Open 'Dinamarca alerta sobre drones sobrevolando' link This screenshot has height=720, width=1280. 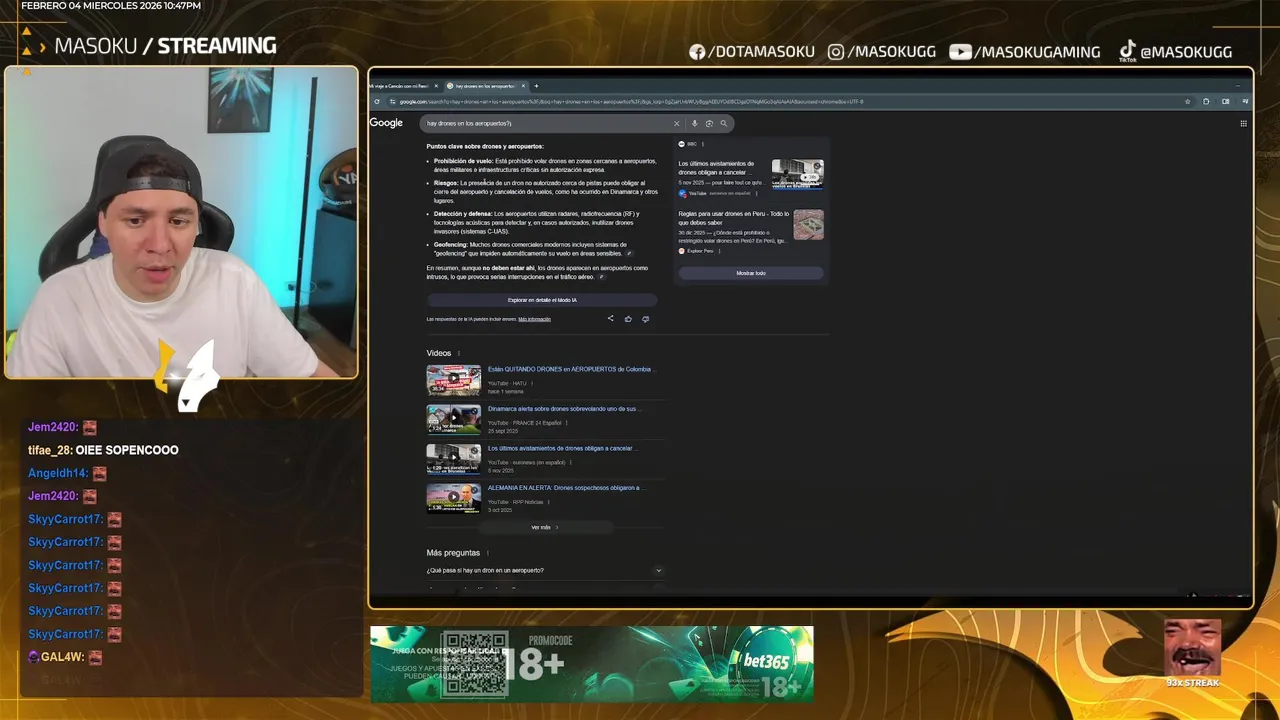[563, 409]
